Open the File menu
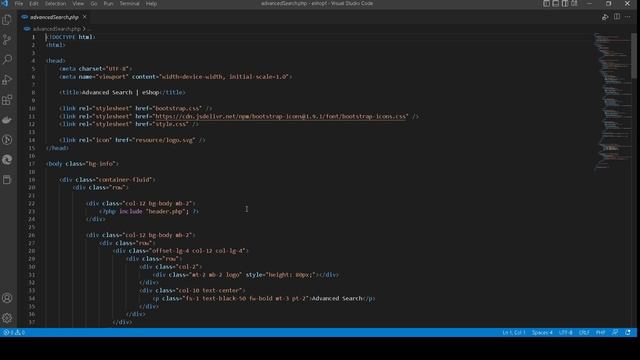 [x=19, y=3]
